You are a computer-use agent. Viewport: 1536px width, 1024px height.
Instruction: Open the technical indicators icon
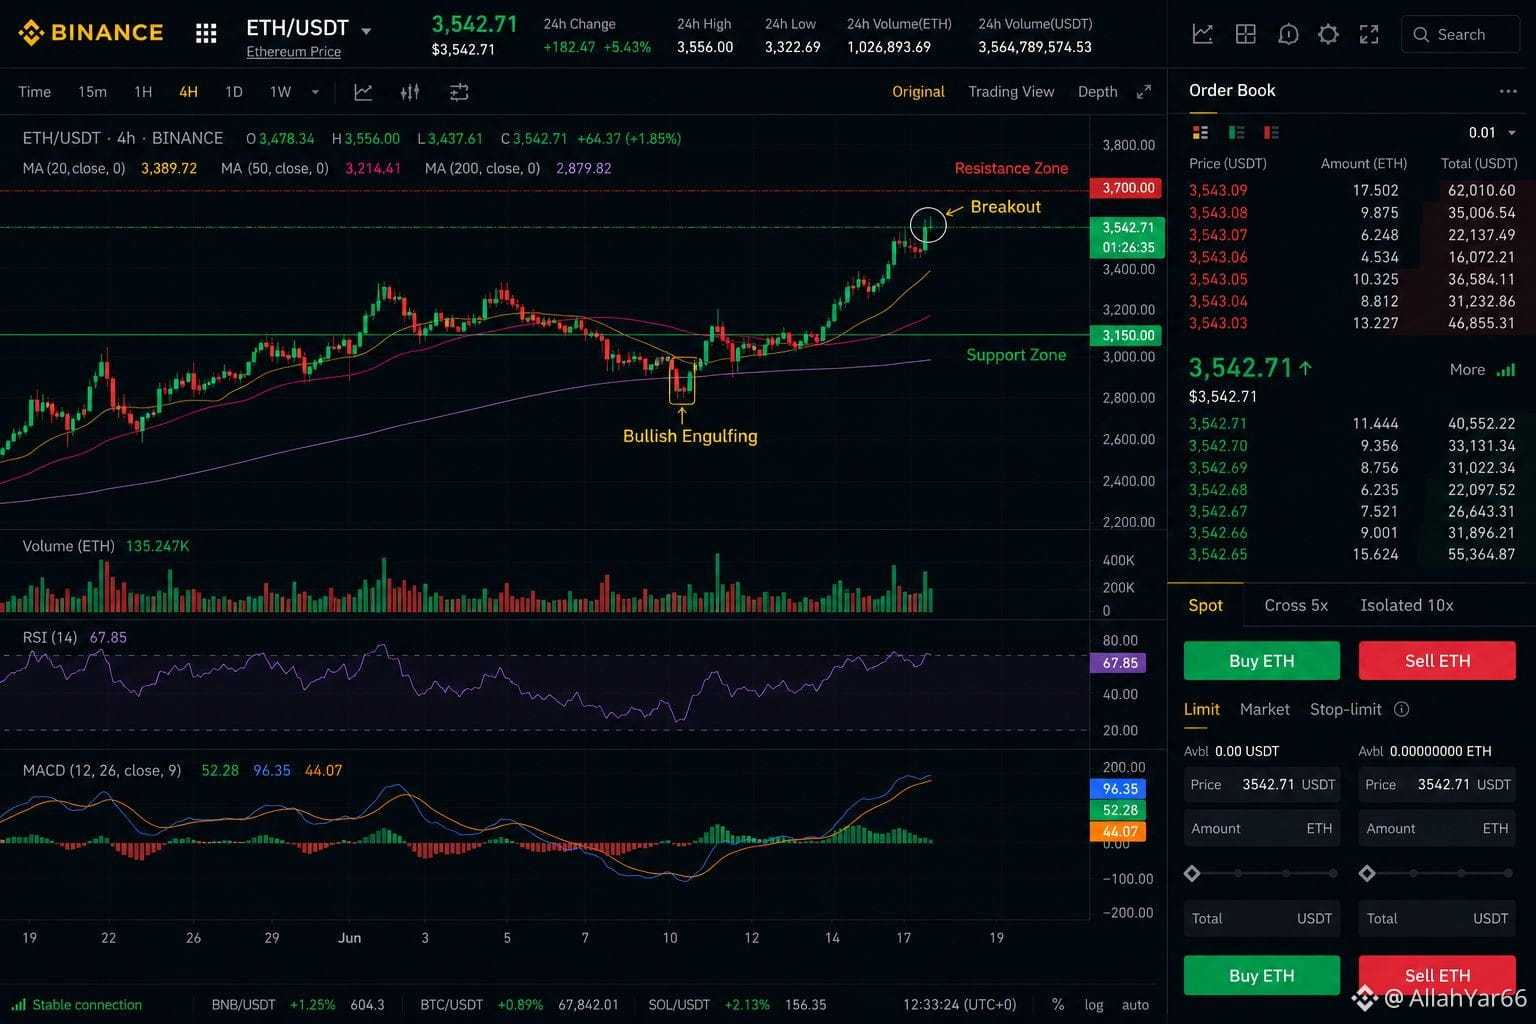tap(410, 92)
